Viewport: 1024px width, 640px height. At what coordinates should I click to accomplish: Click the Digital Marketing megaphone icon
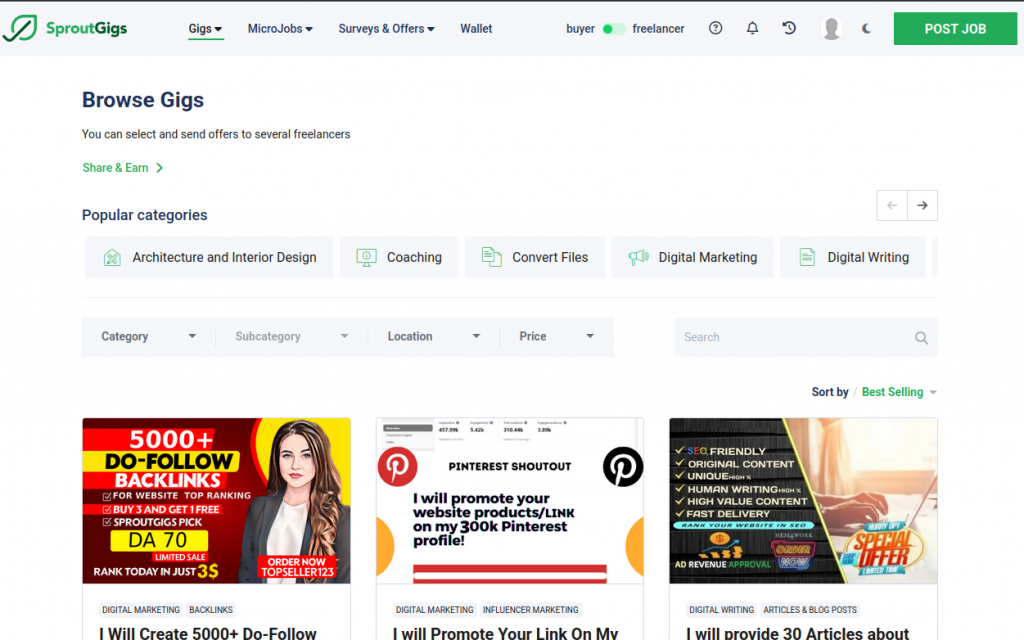pyautogui.click(x=638, y=257)
